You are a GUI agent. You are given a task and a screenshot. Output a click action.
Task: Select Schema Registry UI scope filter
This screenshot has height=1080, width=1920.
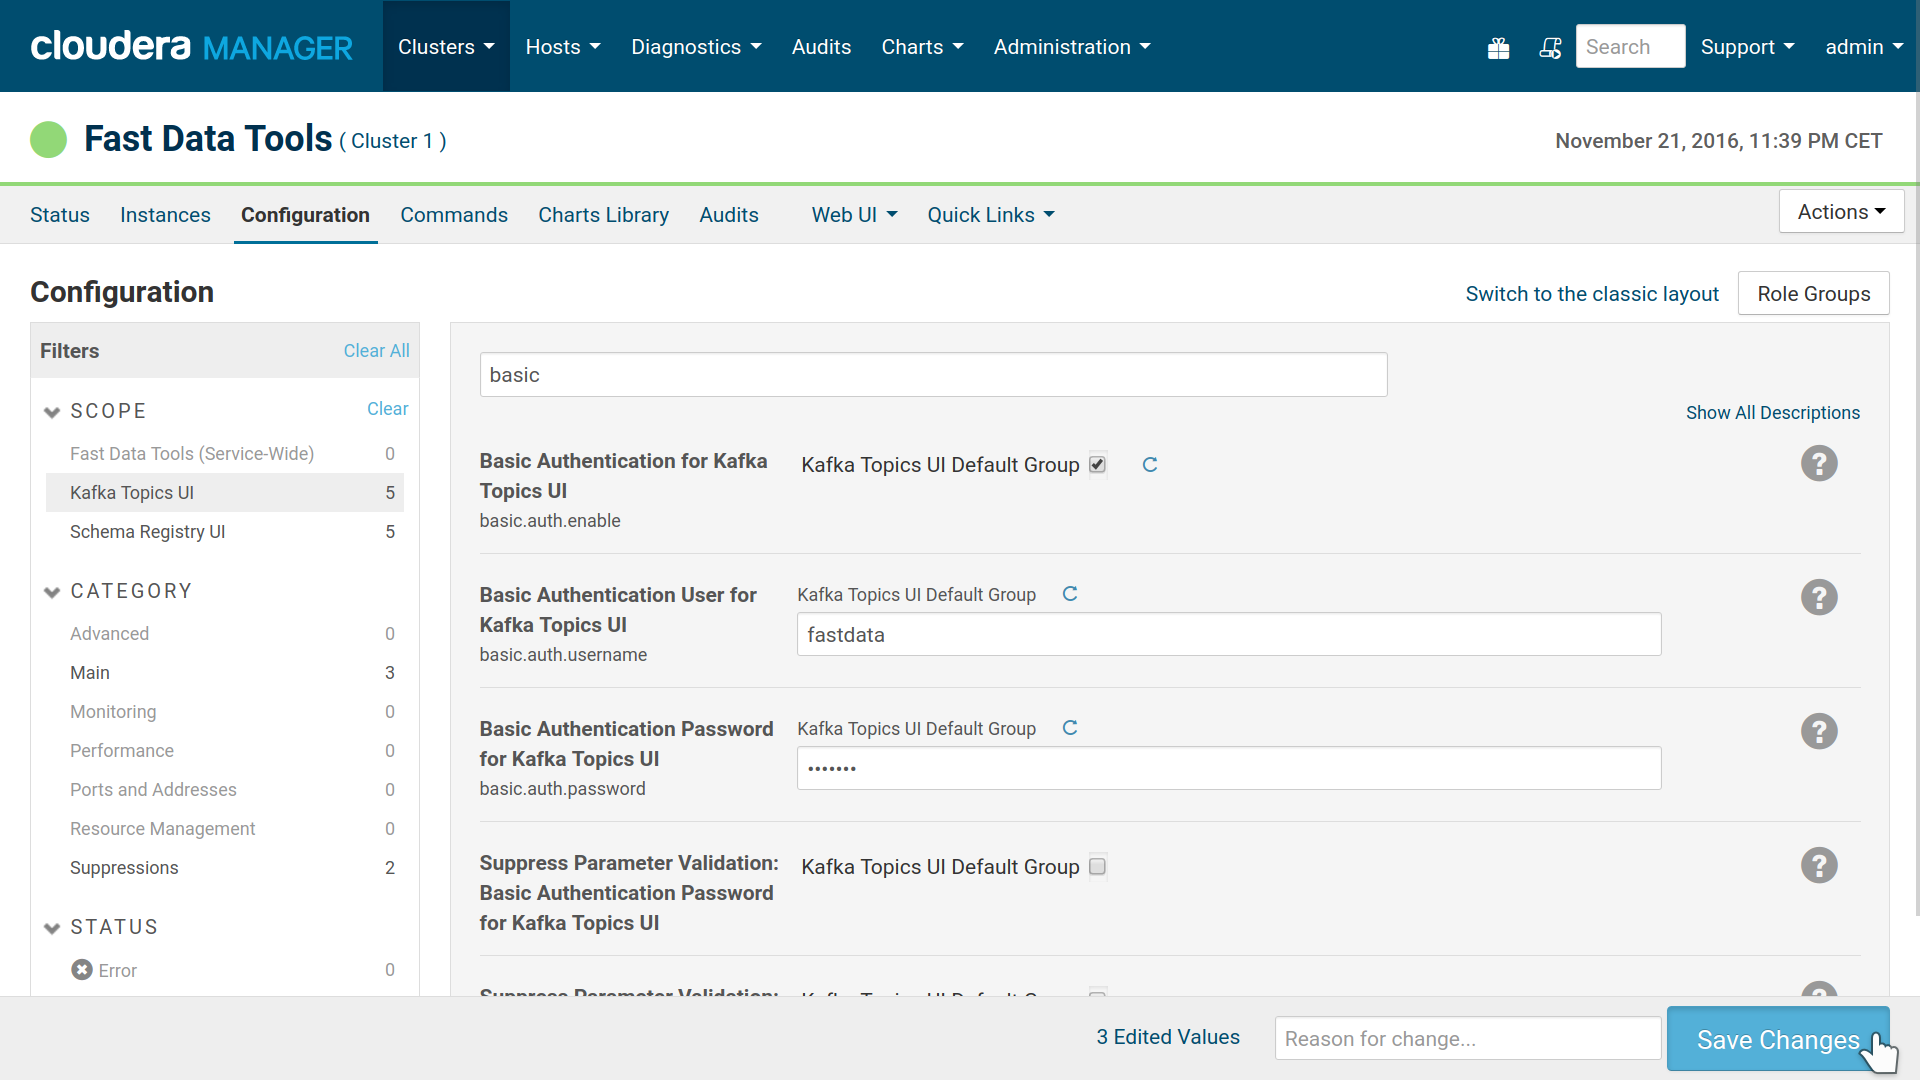[225, 532]
